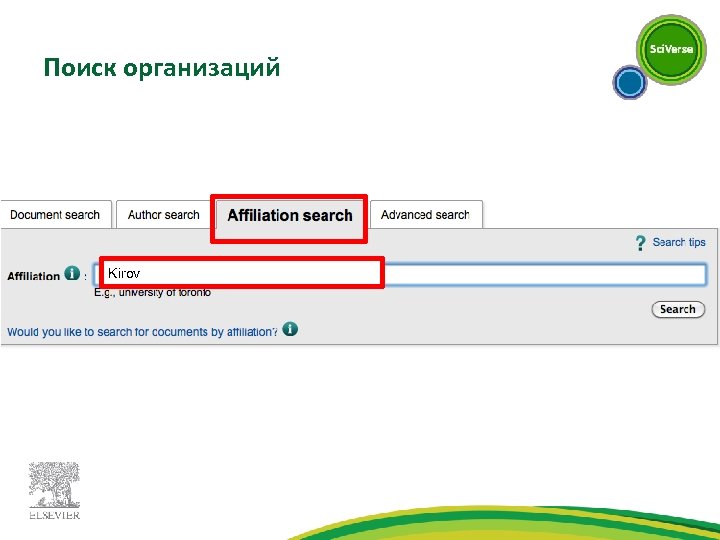Click the SciVerse logo badge
Screen dimensions: 720x540
coord(671,50)
